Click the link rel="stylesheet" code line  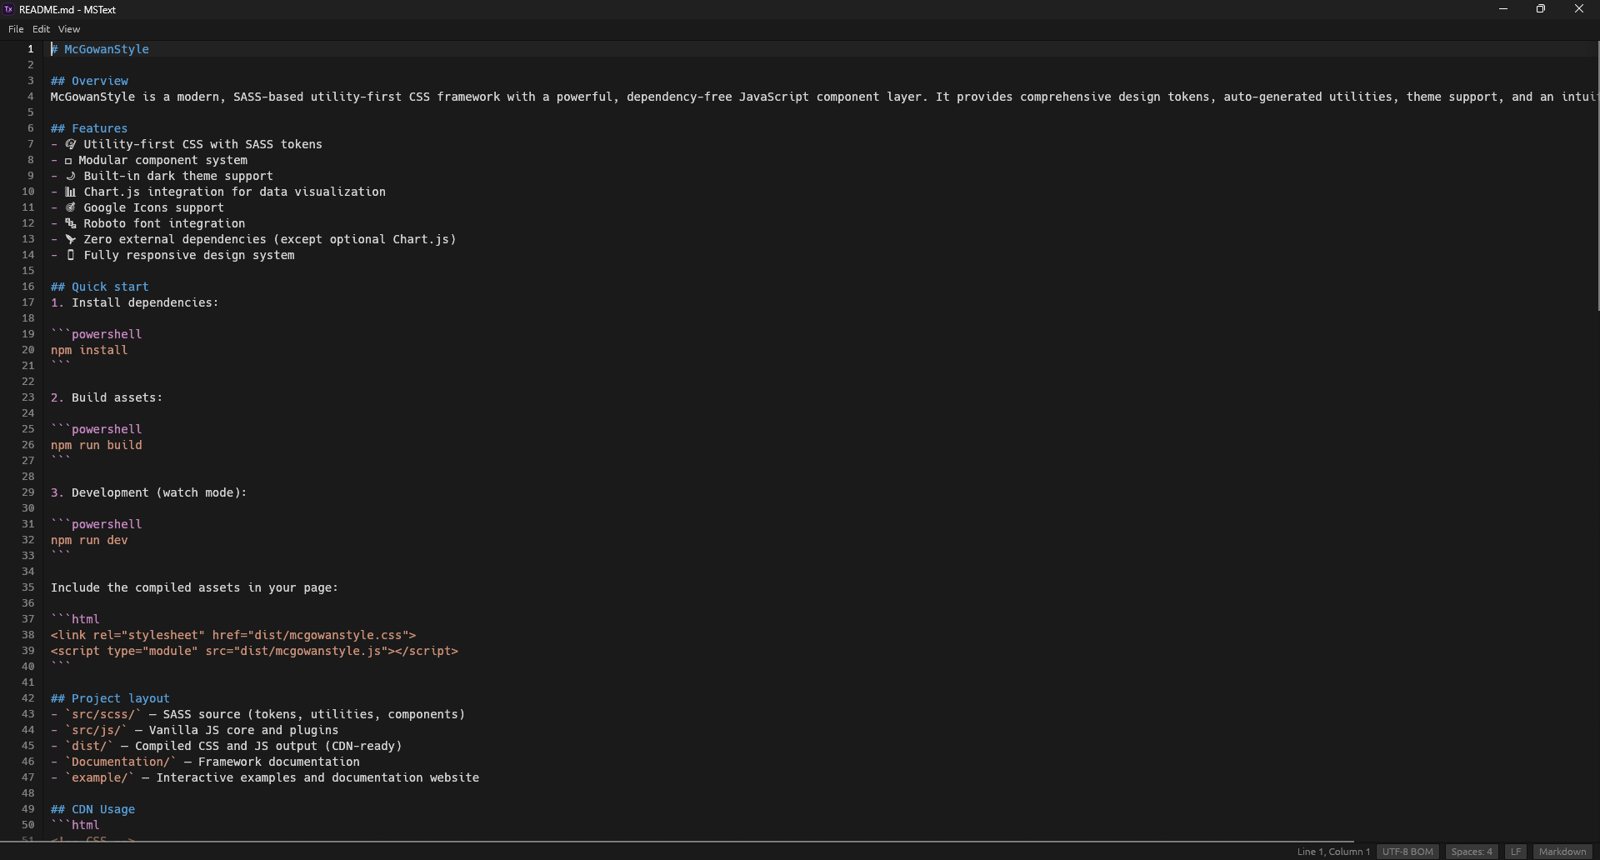coord(233,636)
